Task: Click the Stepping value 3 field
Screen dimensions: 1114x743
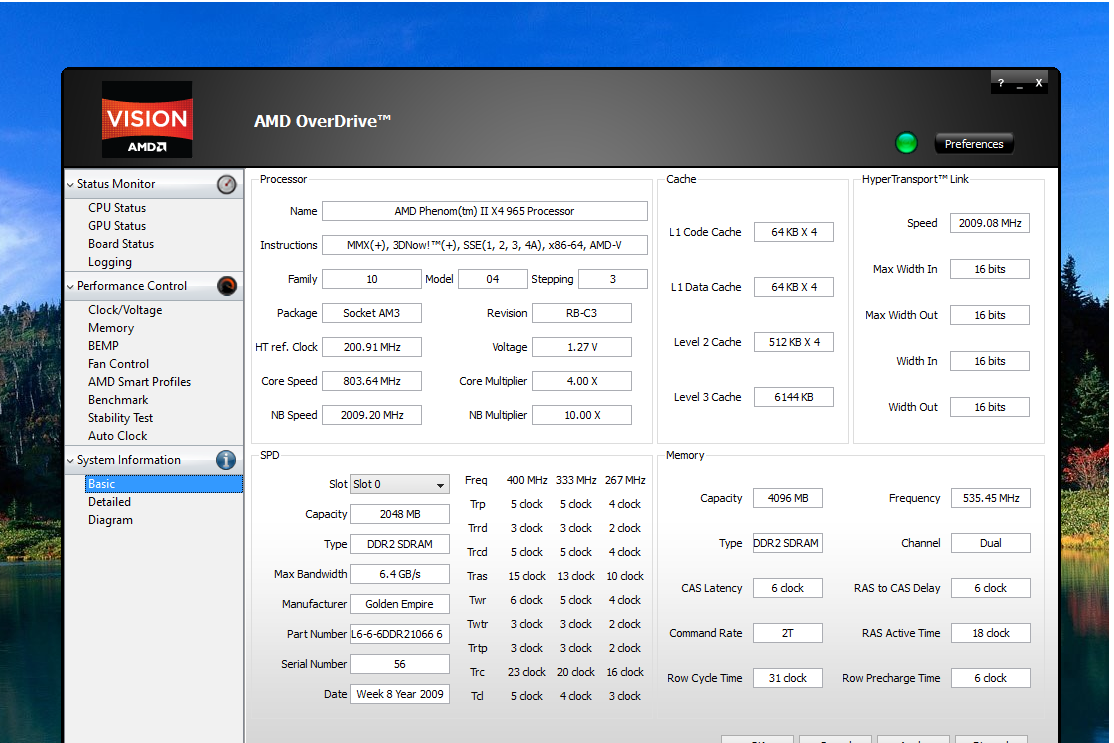Action: click(x=612, y=279)
